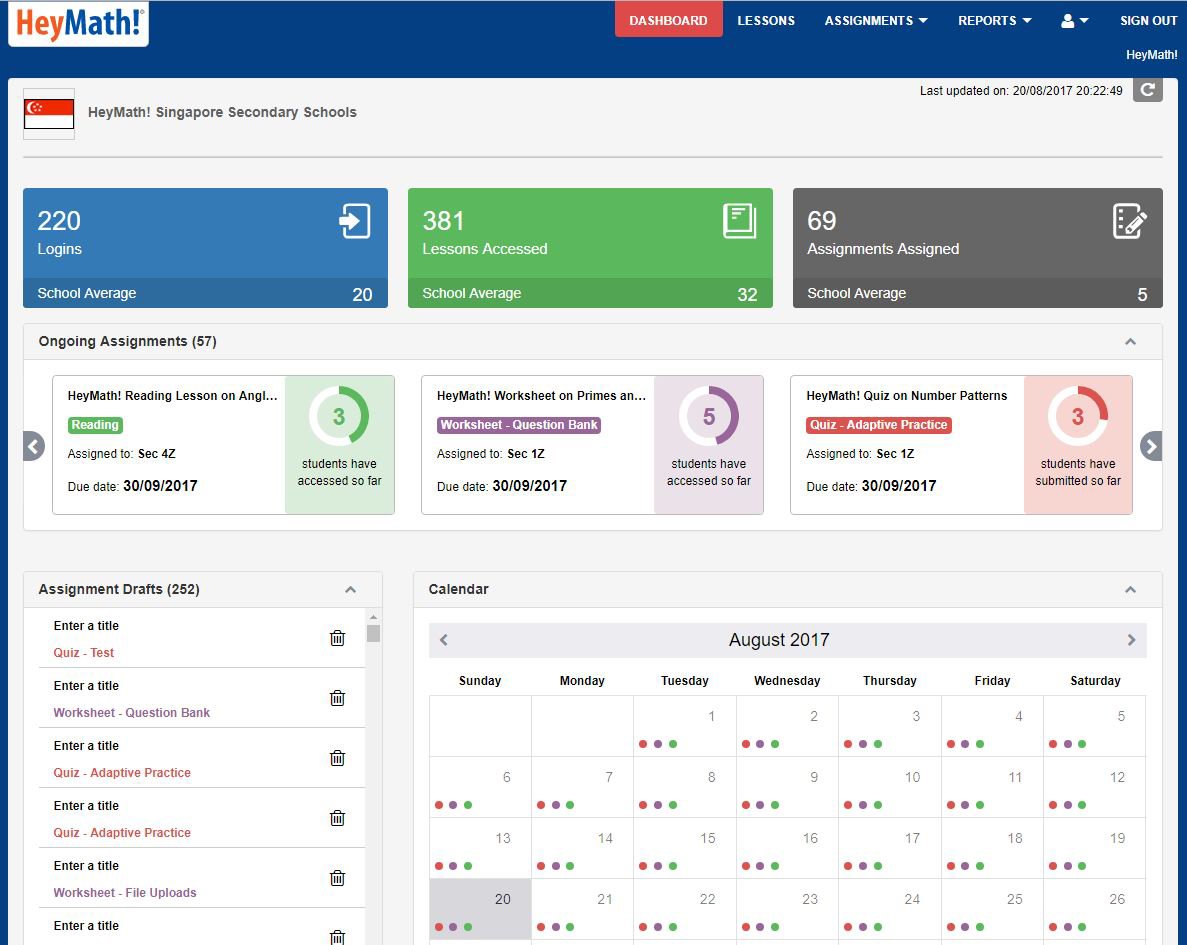The image size is (1187, 945).
Task: Select August 26 on the calendar
Action: [x=1095, y=909]
